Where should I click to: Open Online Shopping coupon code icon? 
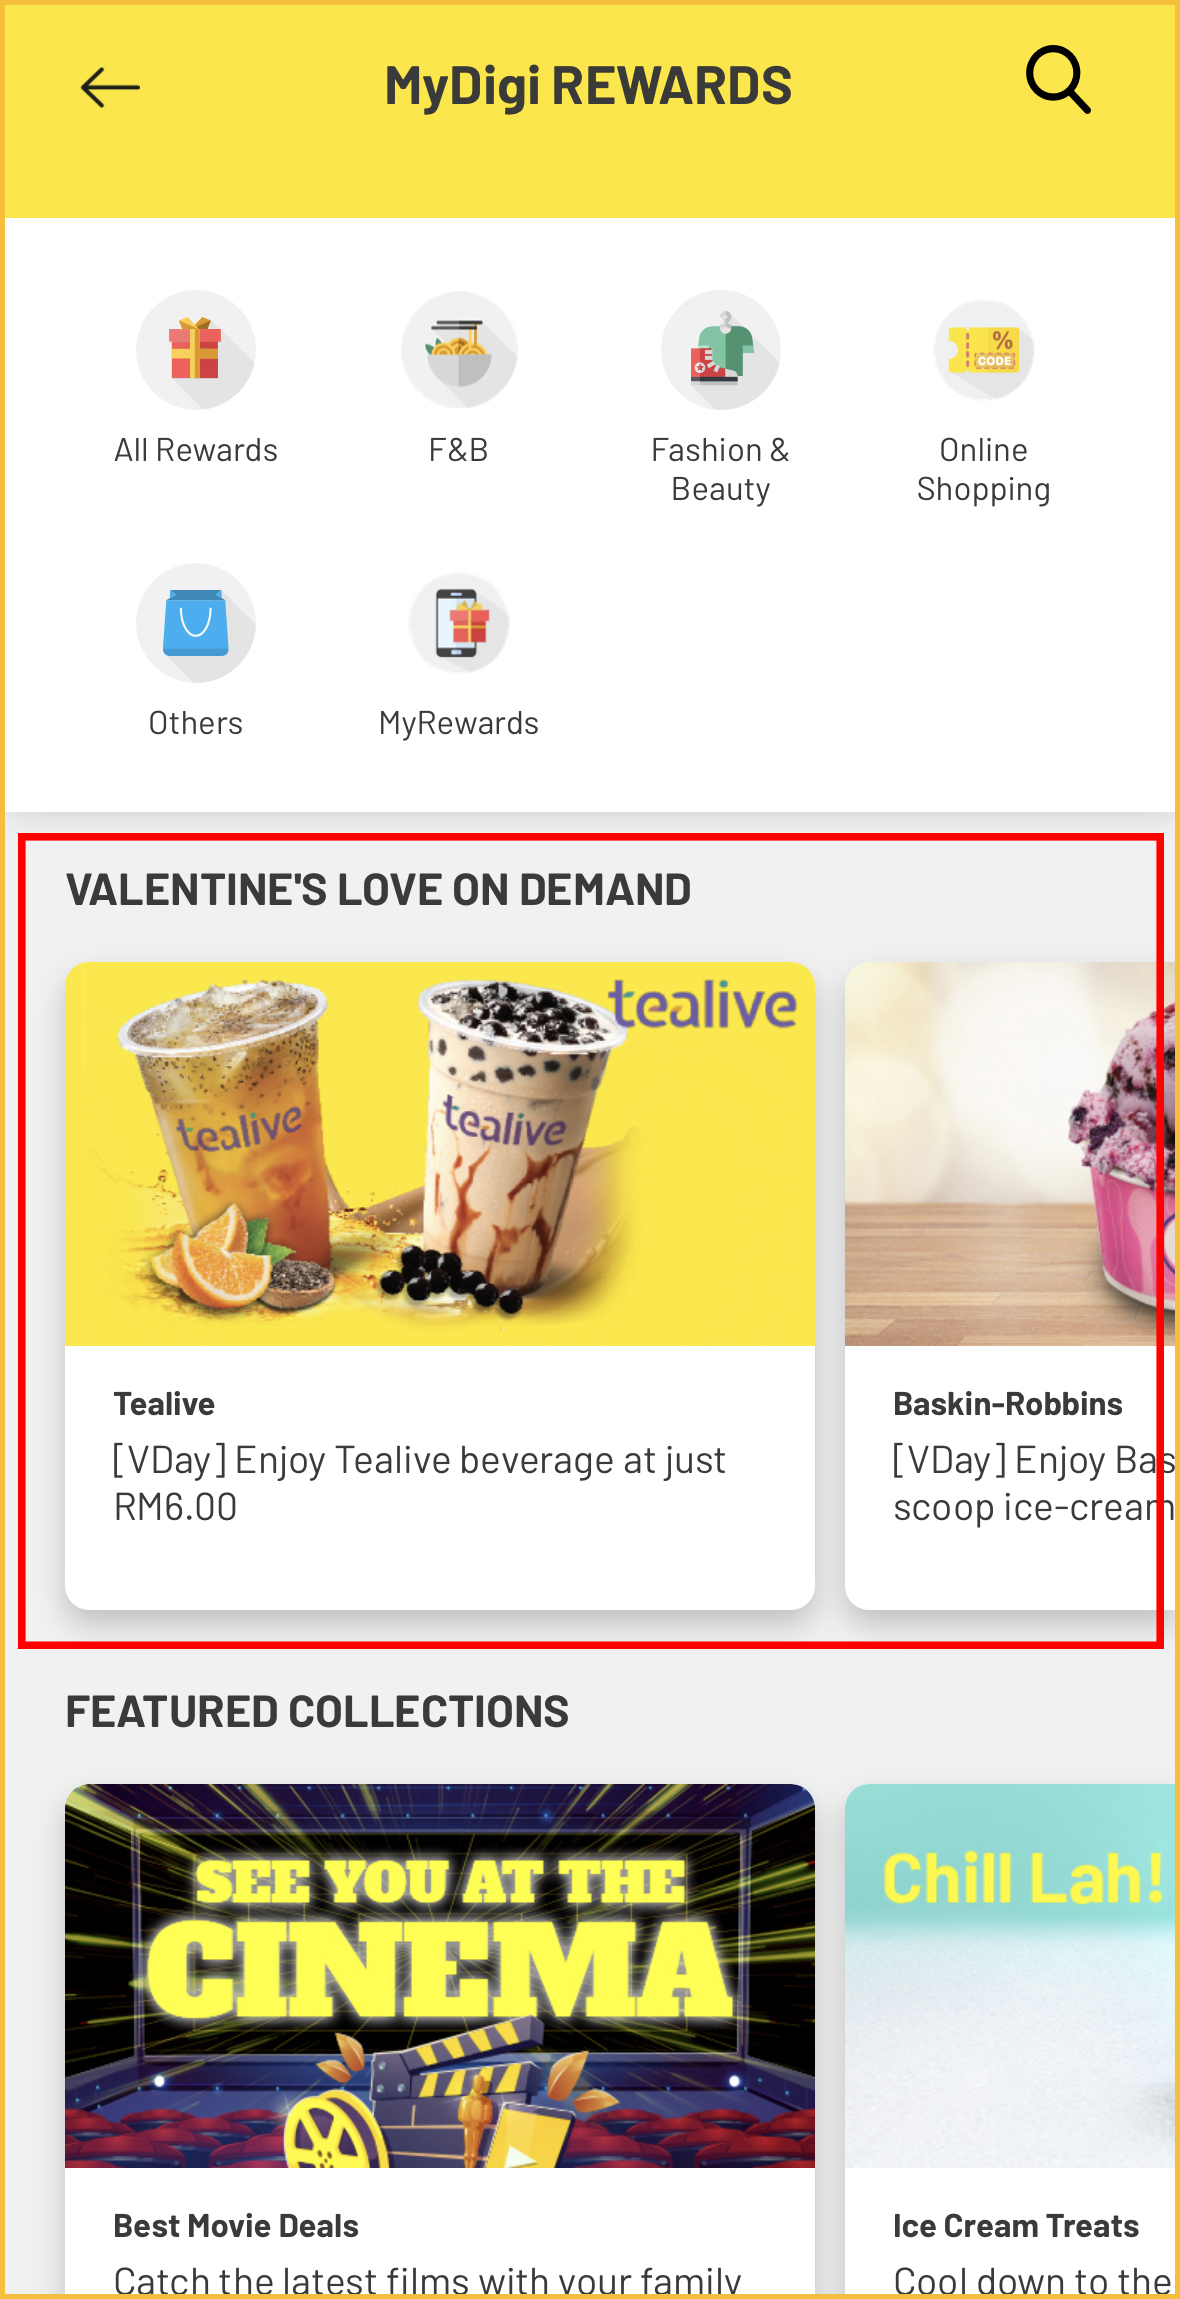click(984, 350)
